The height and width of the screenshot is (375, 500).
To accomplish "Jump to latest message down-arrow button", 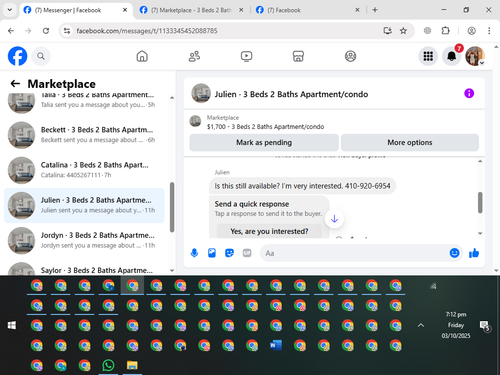I will click(334, 219).
